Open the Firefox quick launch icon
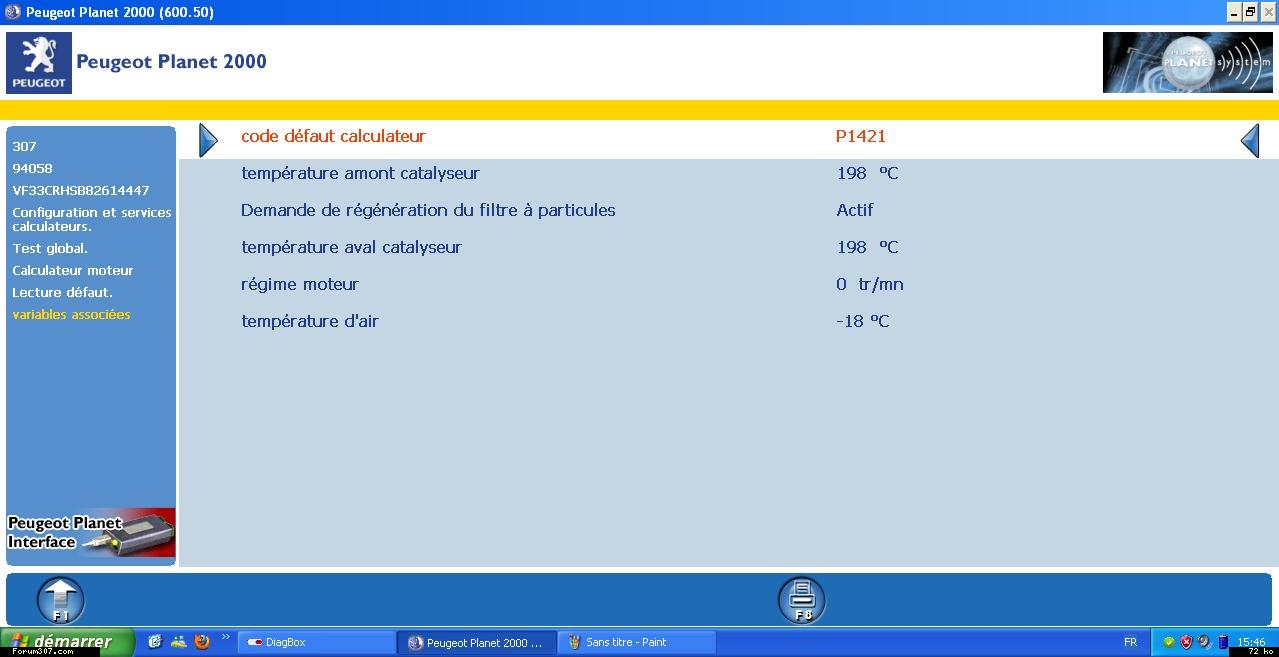Screen dimensions: 1279x657 pos(202,642)
